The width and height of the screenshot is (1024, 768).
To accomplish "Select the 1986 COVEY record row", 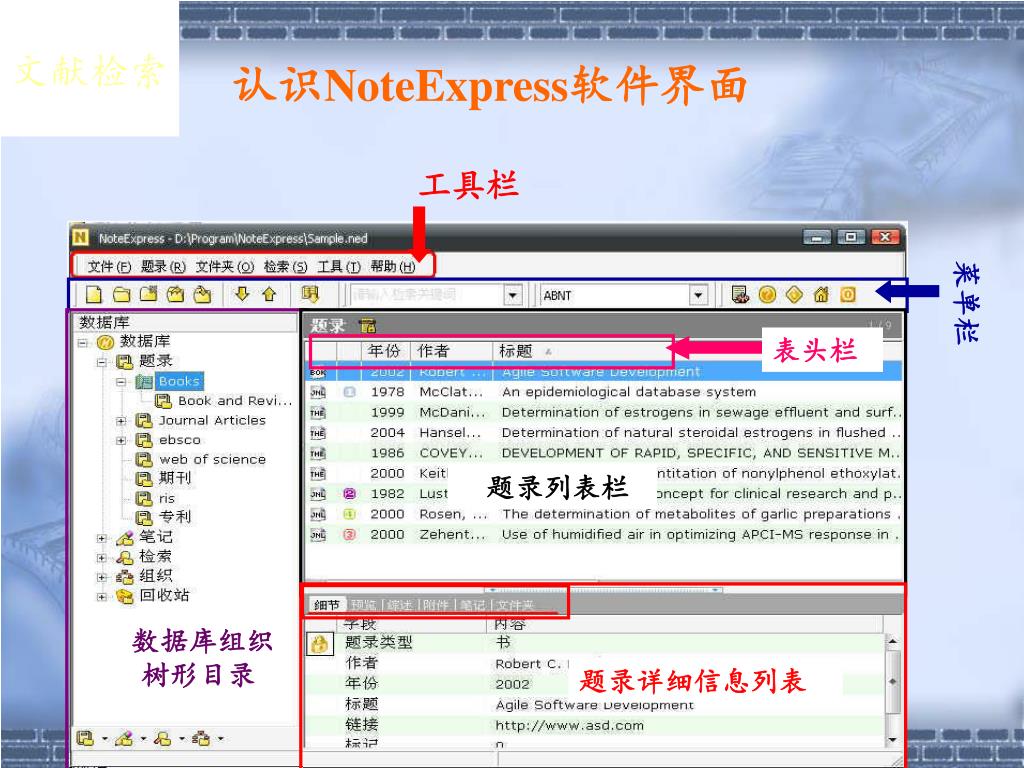I will pyautogui.click(x=605, y=453).
